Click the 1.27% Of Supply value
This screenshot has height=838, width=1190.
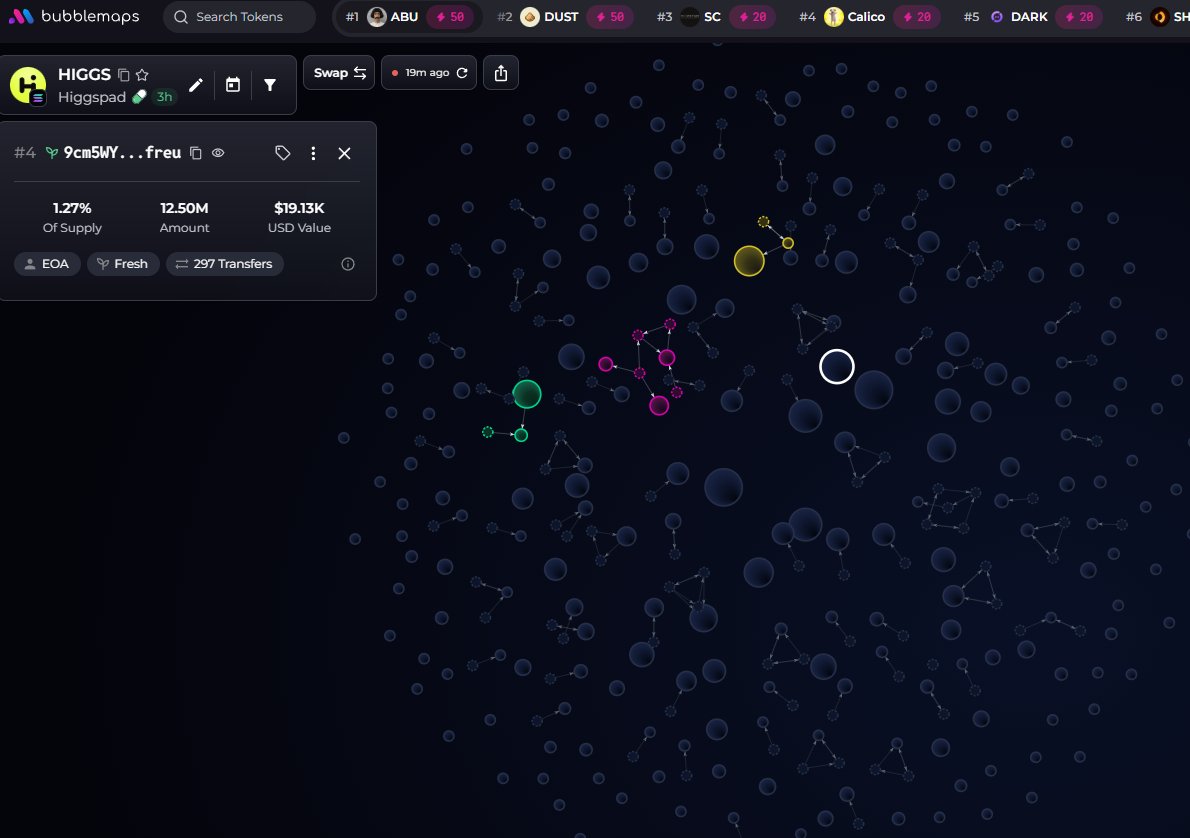coord(72,208)
